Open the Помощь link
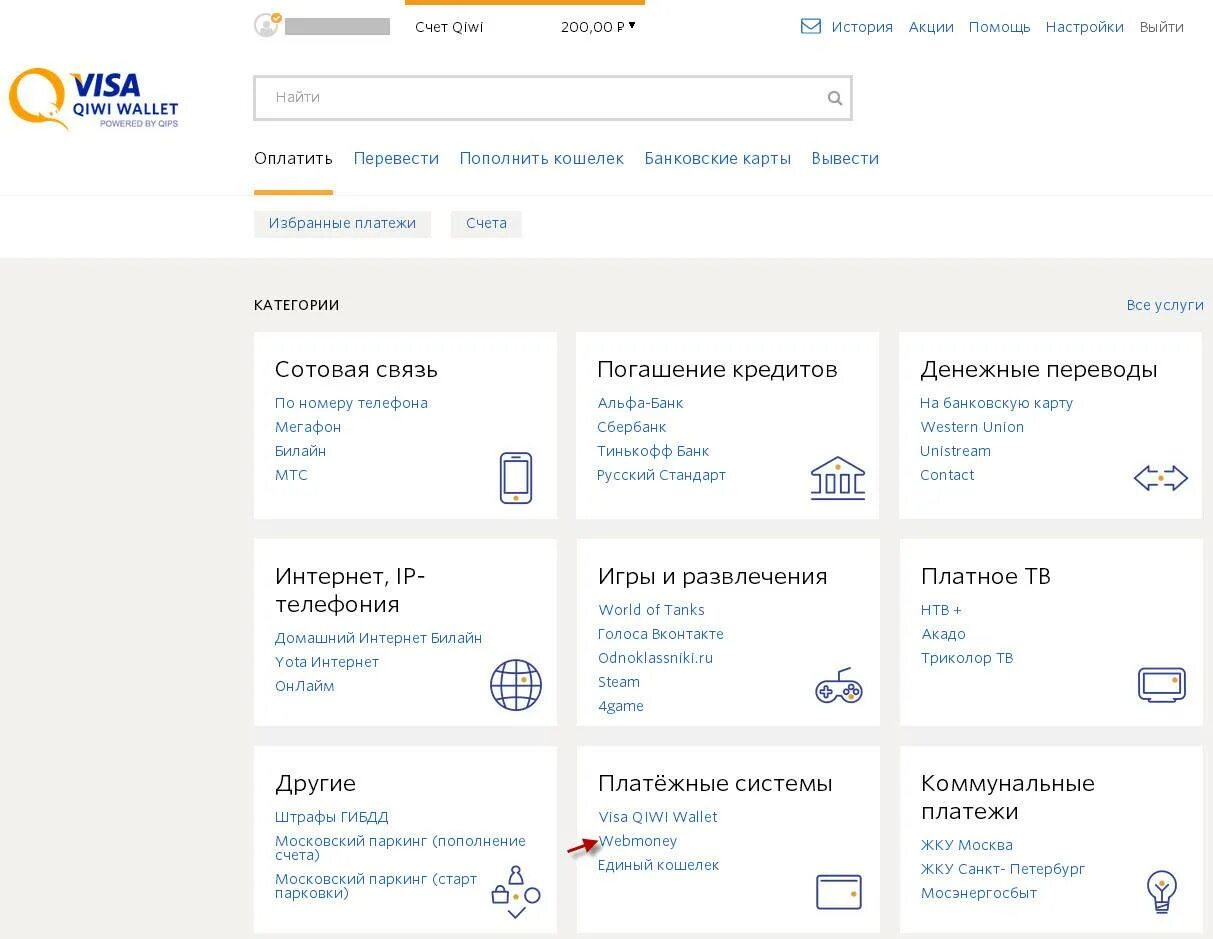 (x=999, y=27)
